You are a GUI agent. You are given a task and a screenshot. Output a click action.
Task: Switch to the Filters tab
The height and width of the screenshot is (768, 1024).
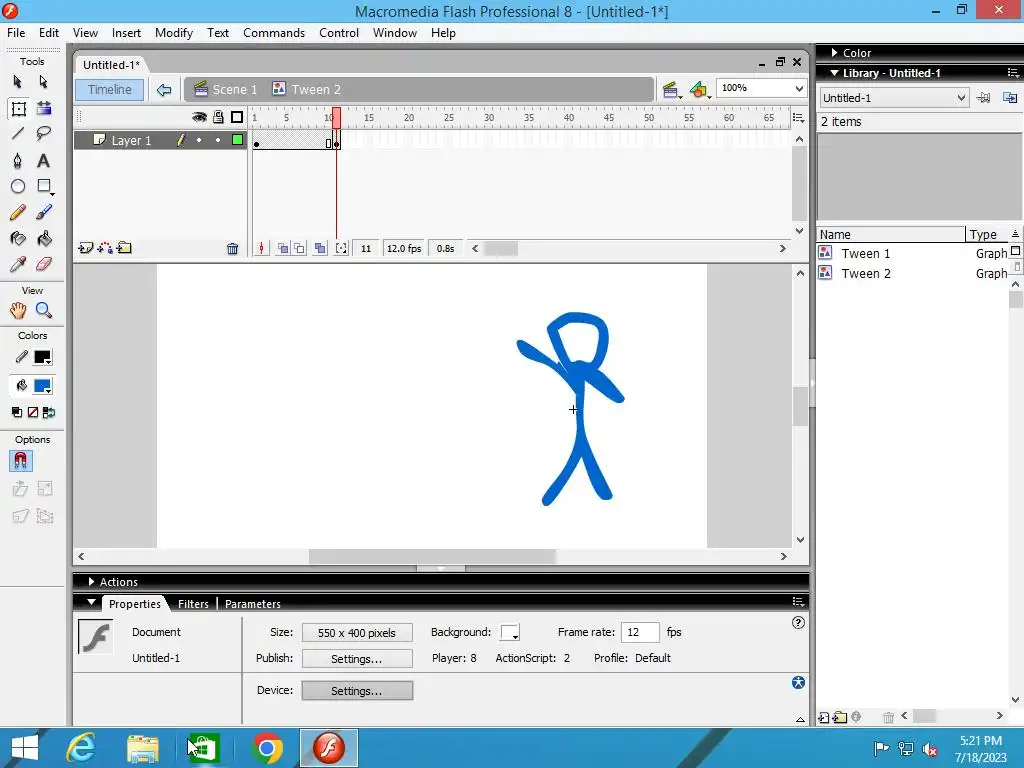click(x=193, y=604)
